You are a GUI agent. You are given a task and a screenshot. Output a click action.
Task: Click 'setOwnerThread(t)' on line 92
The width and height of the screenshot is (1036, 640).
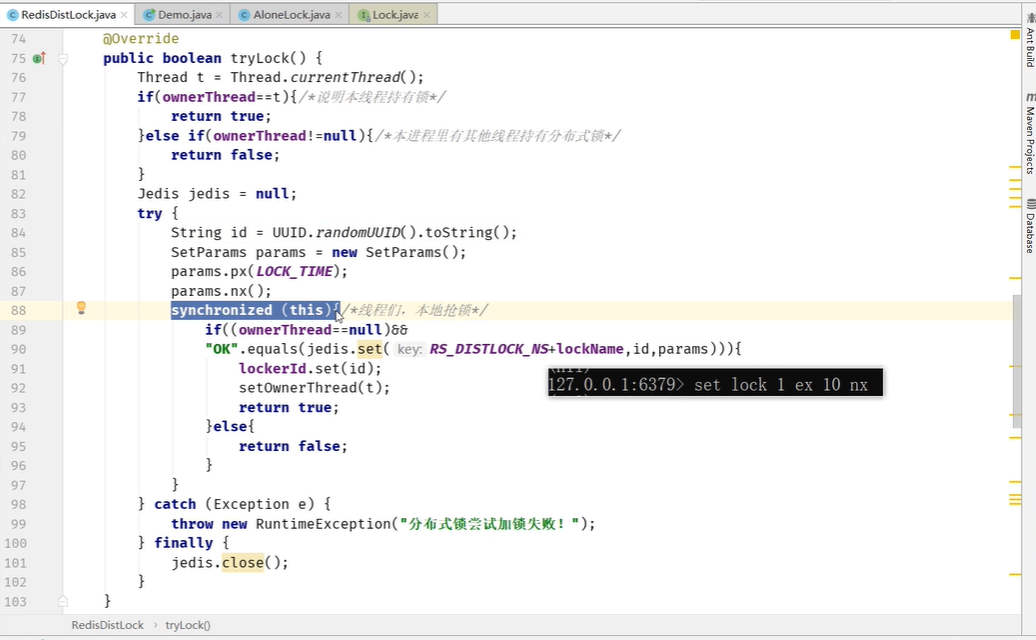coord(311,388)
